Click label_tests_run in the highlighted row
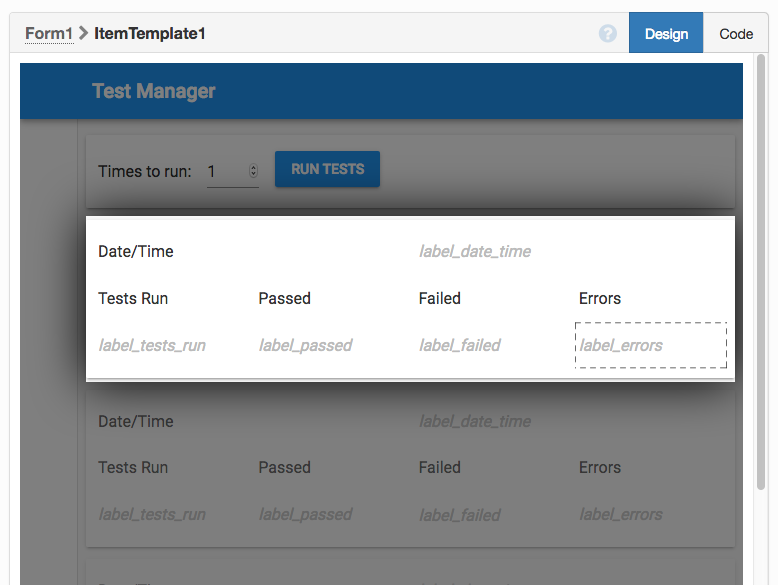Viewport: 778px width, 585px height. pos(152,345)
